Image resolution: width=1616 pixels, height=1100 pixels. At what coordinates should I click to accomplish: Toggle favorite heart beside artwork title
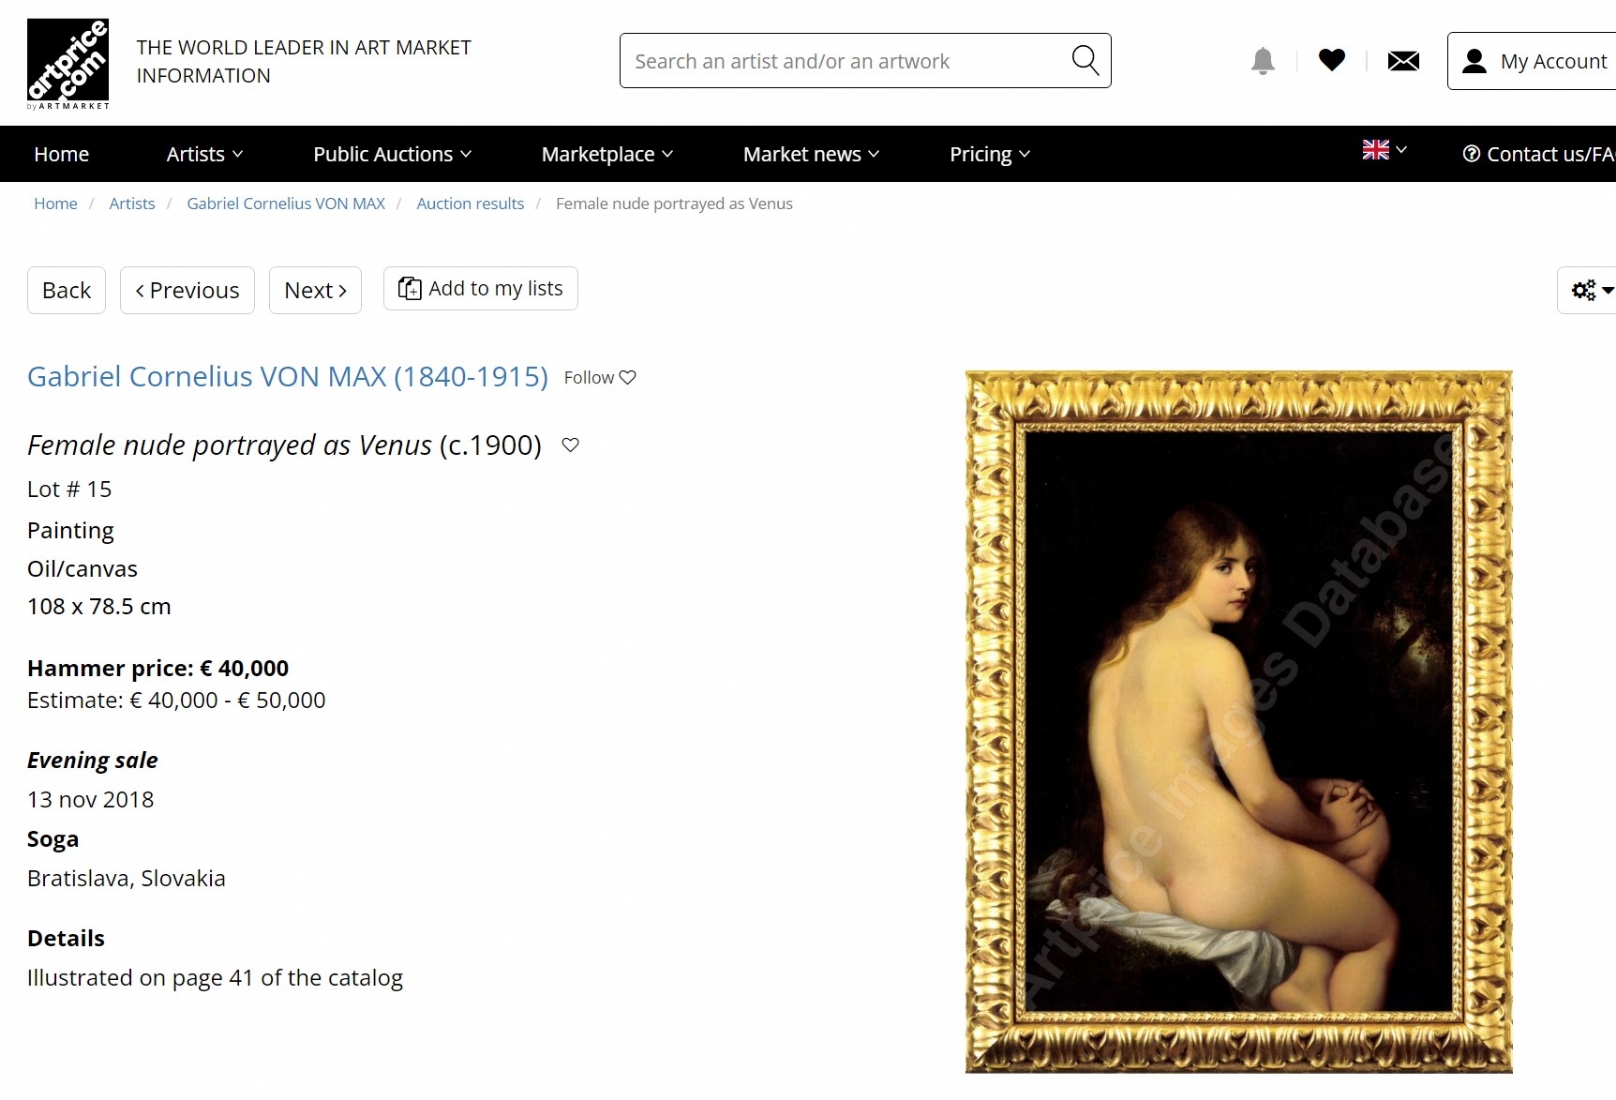click(570, 445)
